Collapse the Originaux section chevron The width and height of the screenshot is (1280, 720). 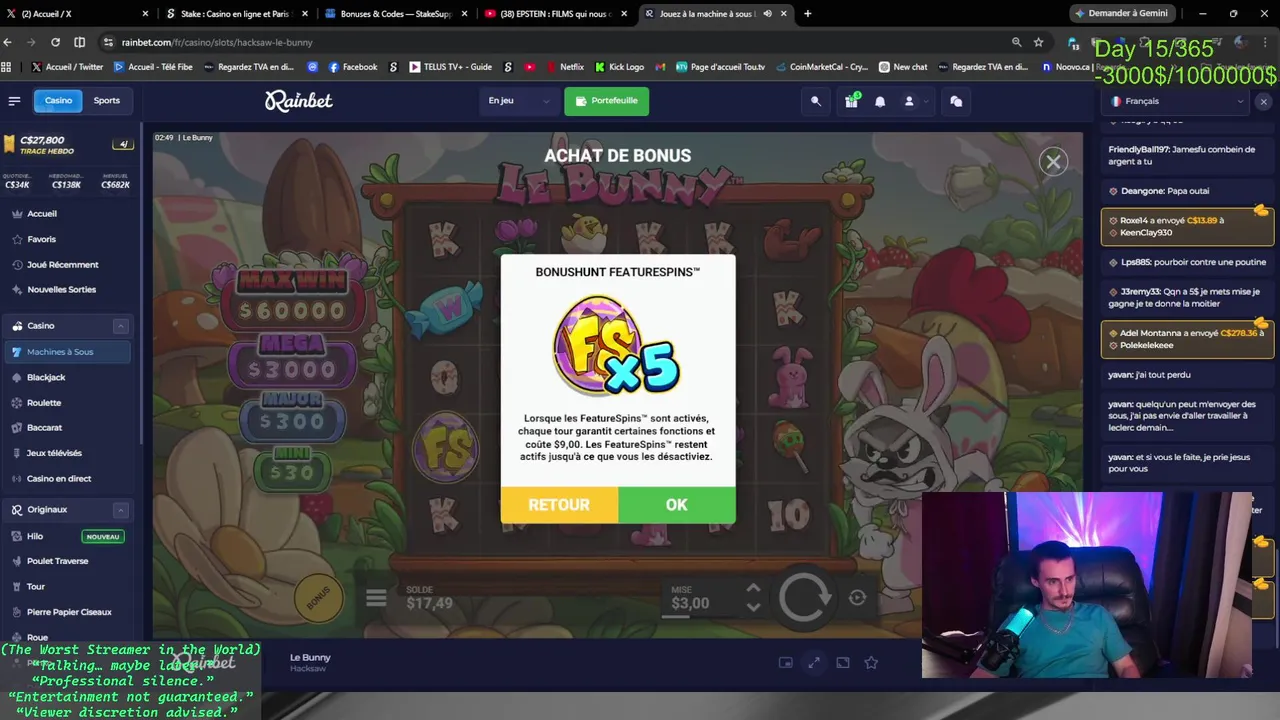point(120,510)
